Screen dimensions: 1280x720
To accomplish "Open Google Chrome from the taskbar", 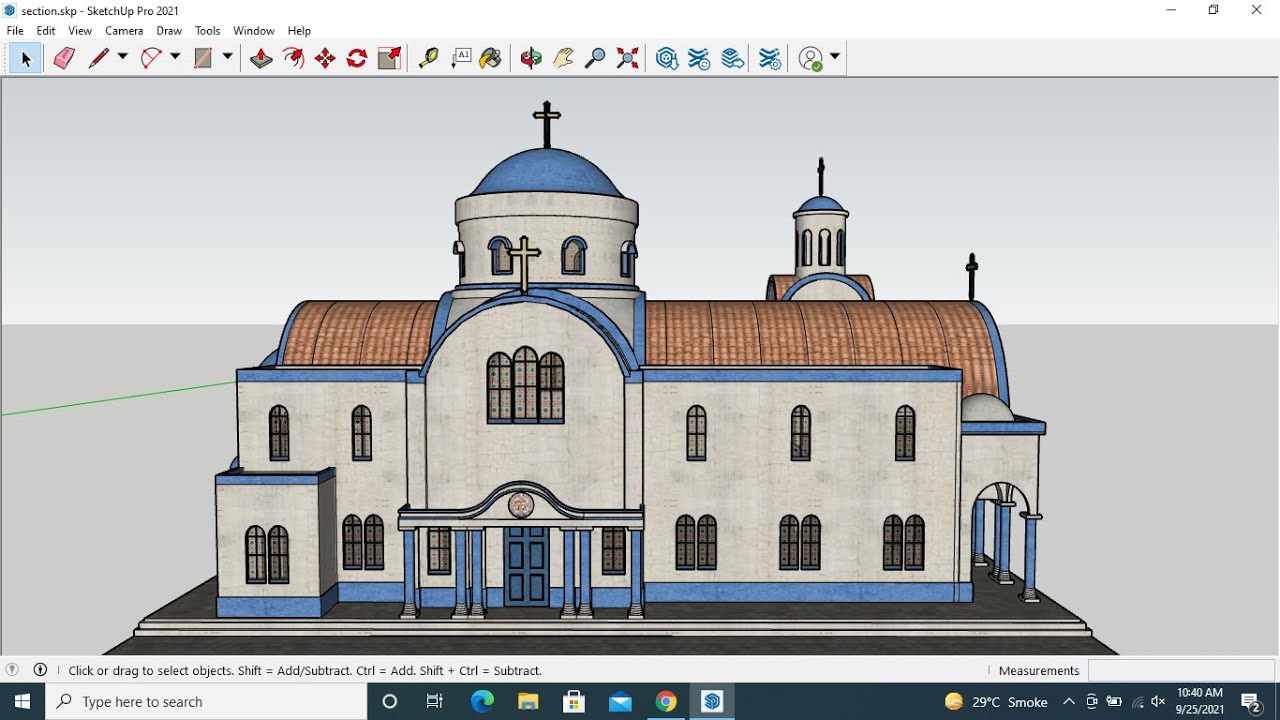I will [x=666, y=702].
